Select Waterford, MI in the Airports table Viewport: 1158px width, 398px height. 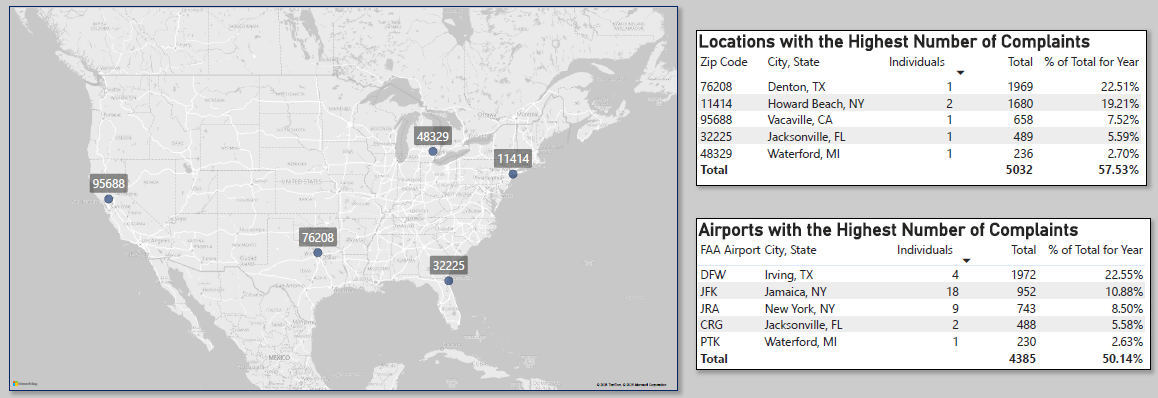[801, 342]
